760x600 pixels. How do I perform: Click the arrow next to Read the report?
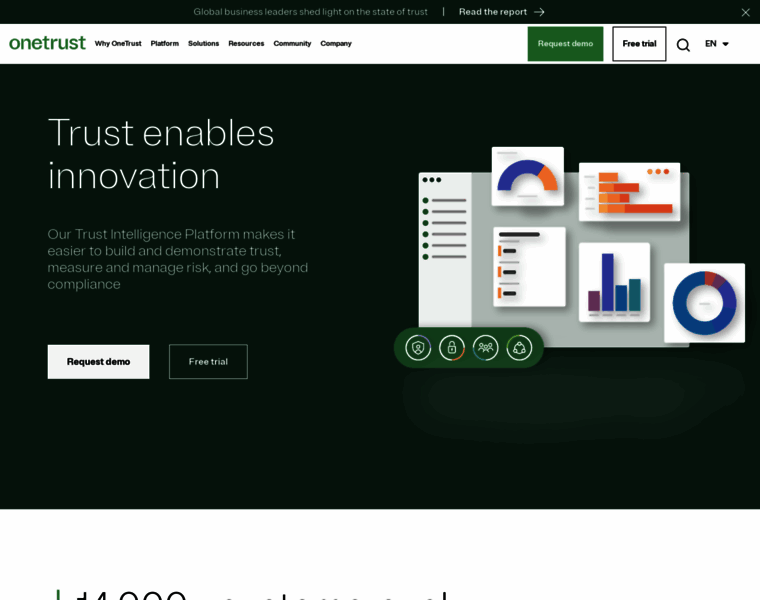pyautogui.click(x=539, y=12)
